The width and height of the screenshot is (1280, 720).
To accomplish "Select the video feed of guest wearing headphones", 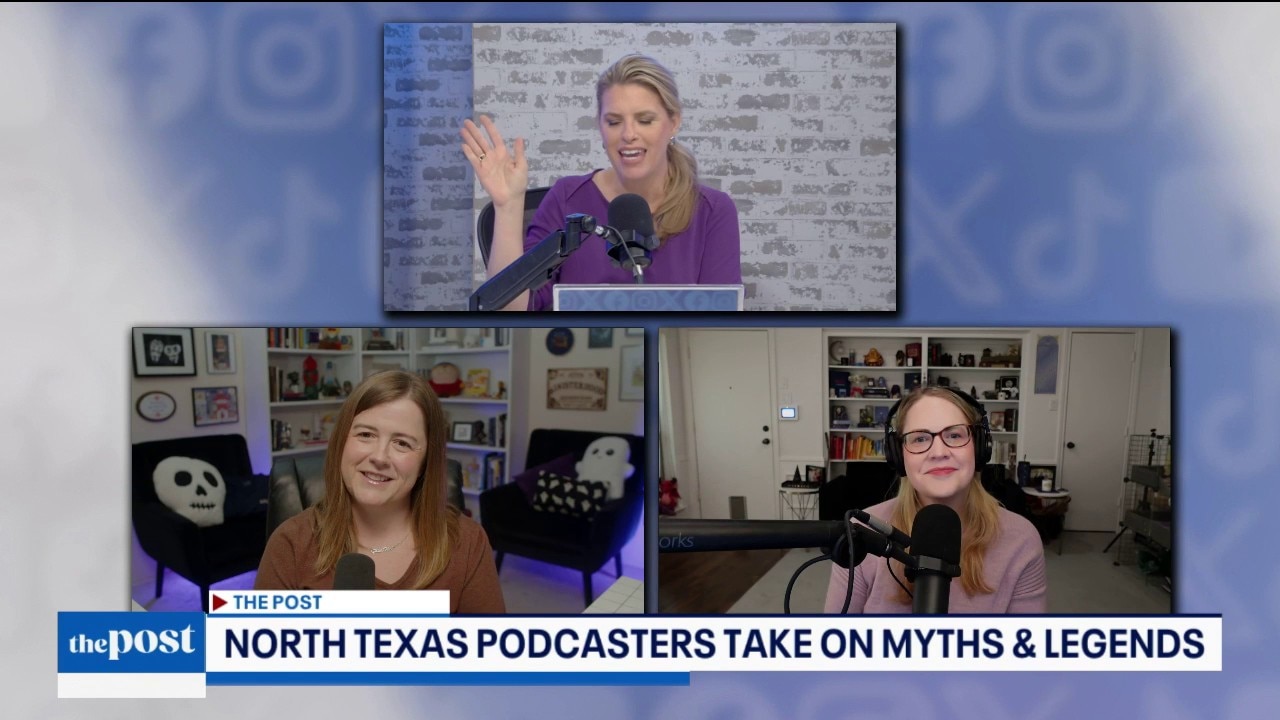I will point(914,470).
